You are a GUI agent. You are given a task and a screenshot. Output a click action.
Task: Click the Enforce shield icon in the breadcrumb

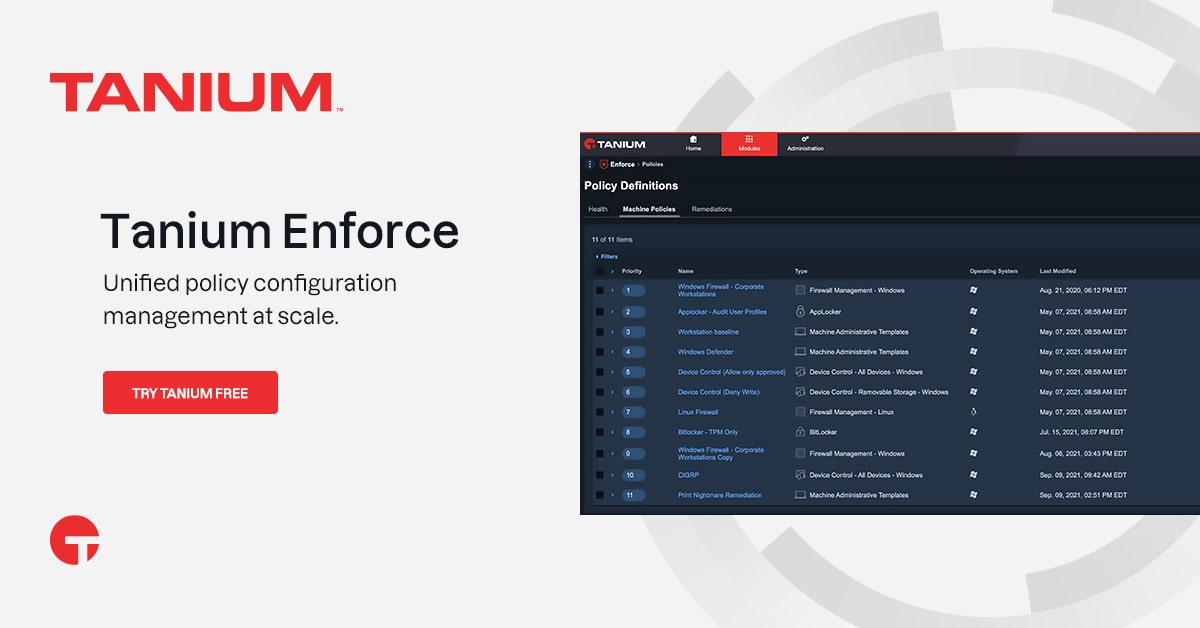(x=603, y=164)
